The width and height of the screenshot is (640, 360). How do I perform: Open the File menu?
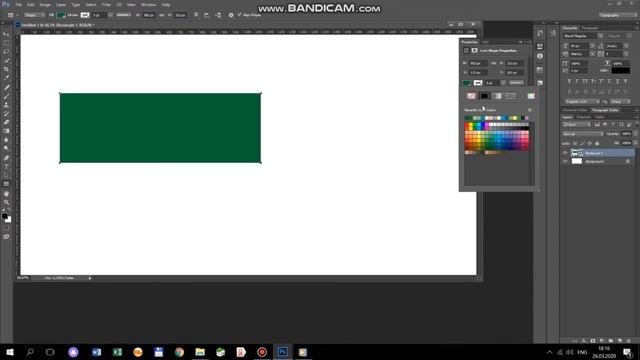tap(19, 4)
